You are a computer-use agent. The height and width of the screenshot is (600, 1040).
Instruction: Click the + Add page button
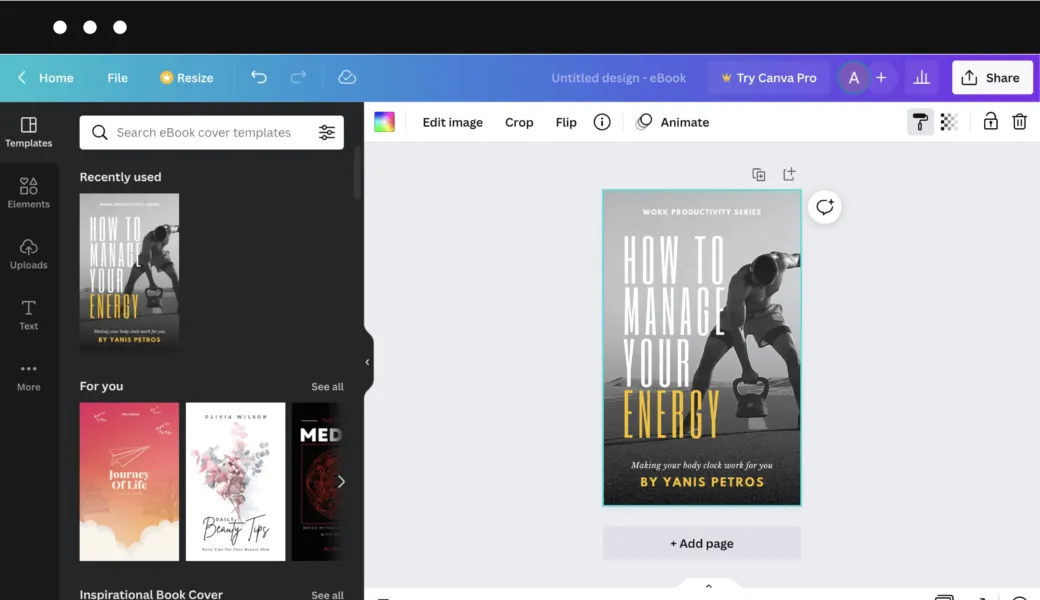(702, 543)
